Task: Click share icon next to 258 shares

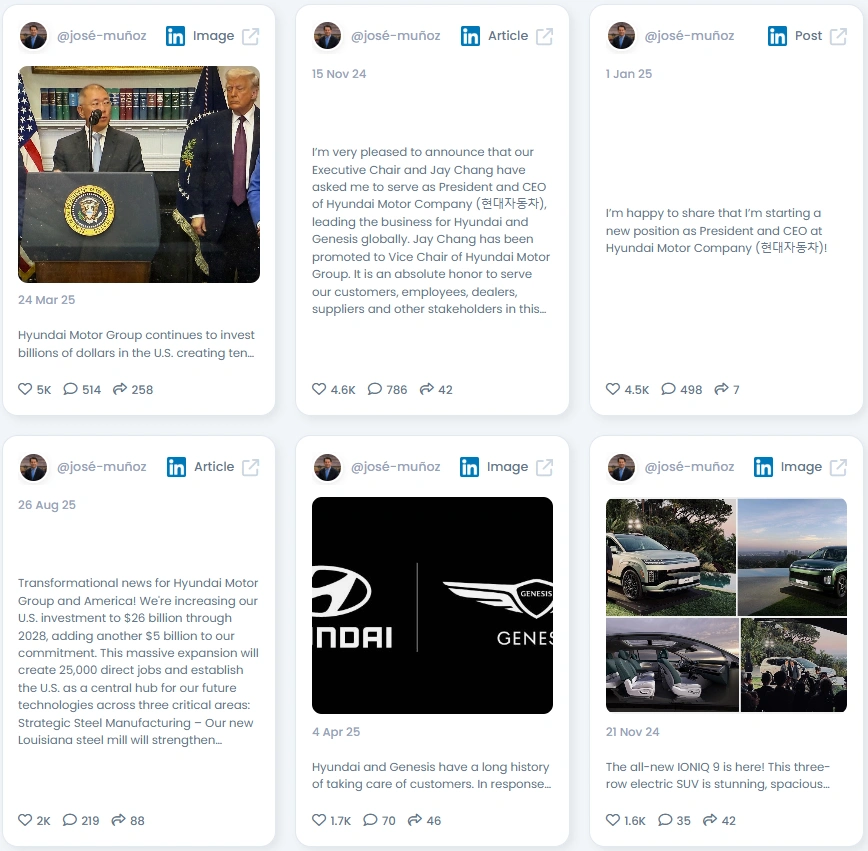Action: [120, 389]
